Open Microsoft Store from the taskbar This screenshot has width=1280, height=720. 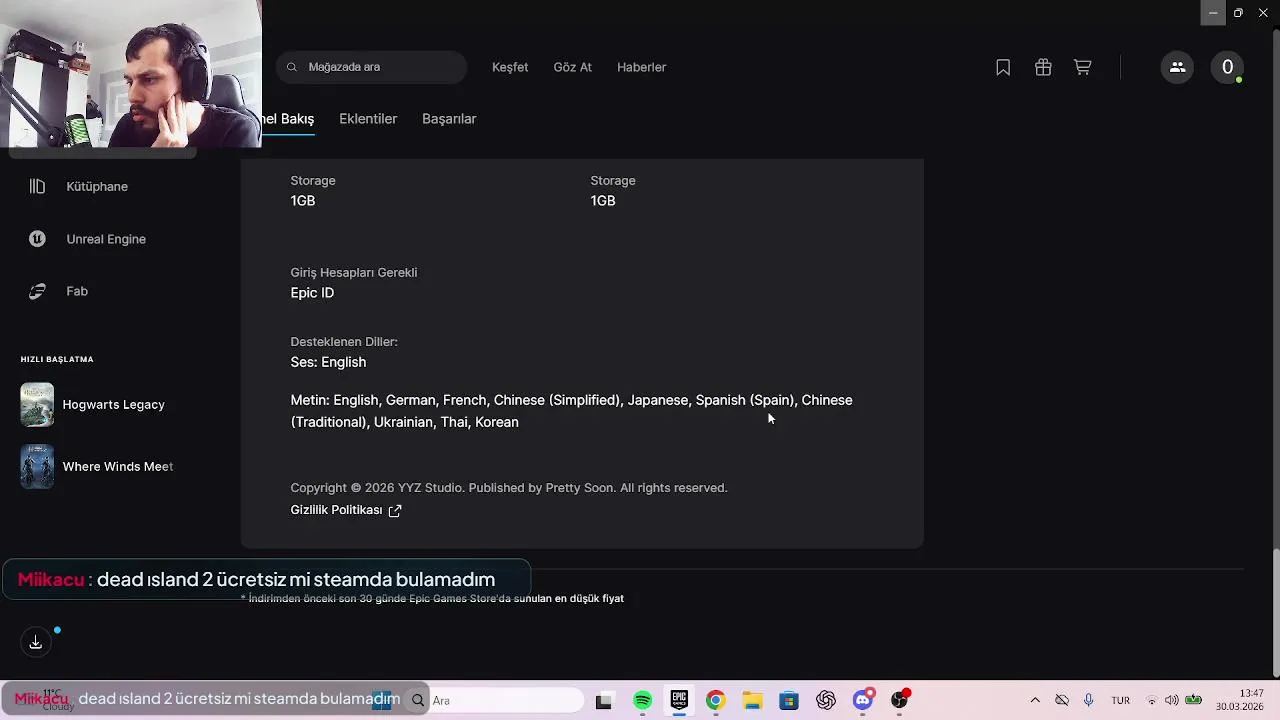pyautogui.click(x=789, y=700)
